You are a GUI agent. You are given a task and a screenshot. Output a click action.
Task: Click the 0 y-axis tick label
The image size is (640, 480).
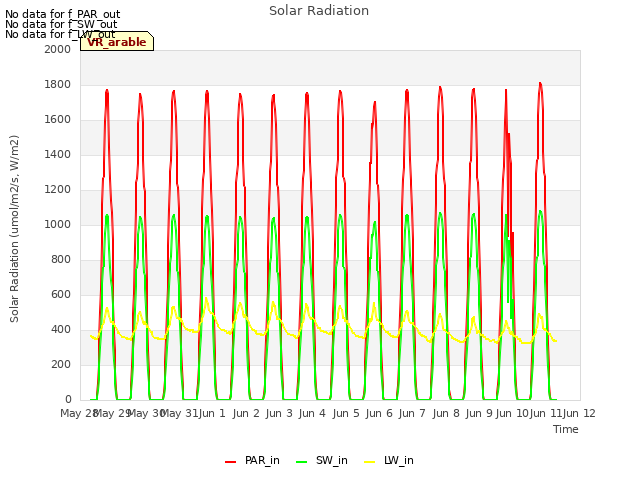pos(68,399)
